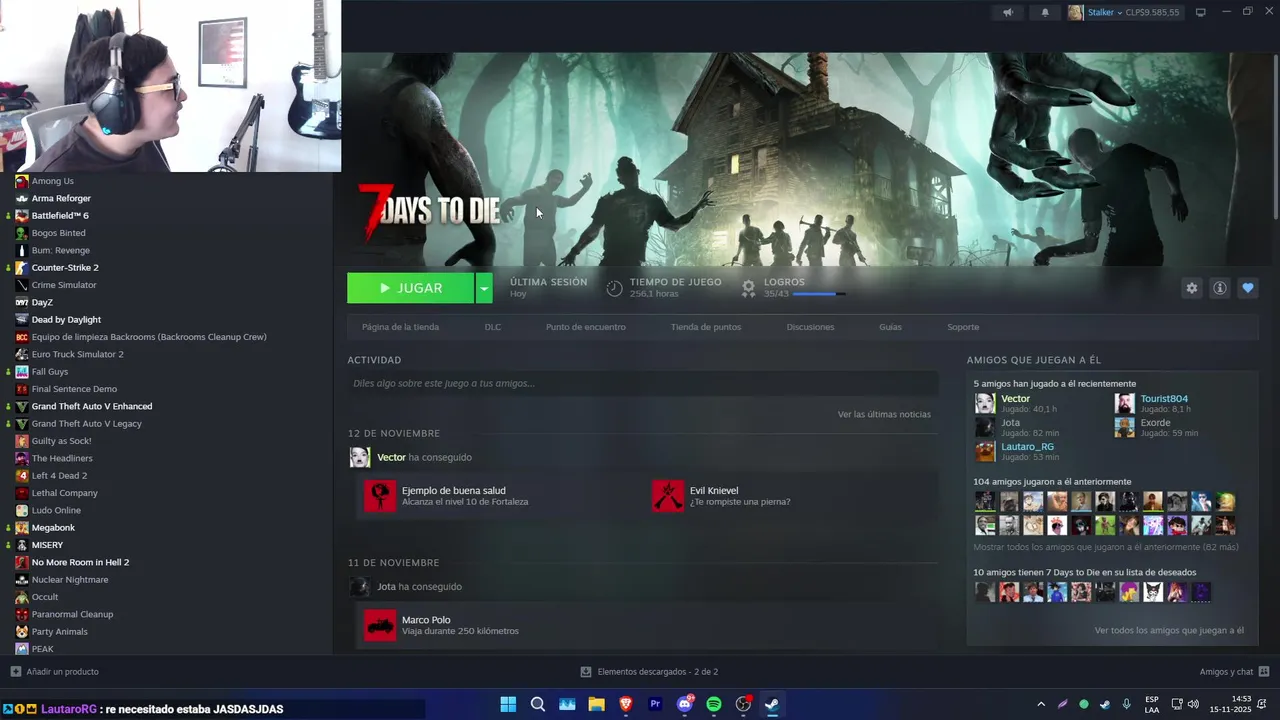Select Crime Simulator in the library
This screenshot has width=1280, height=720.
[64, 285]
